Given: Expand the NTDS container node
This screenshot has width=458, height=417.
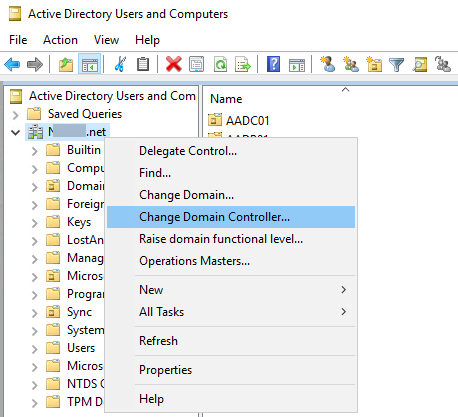Looking at the screenshot, I should 34,385.
